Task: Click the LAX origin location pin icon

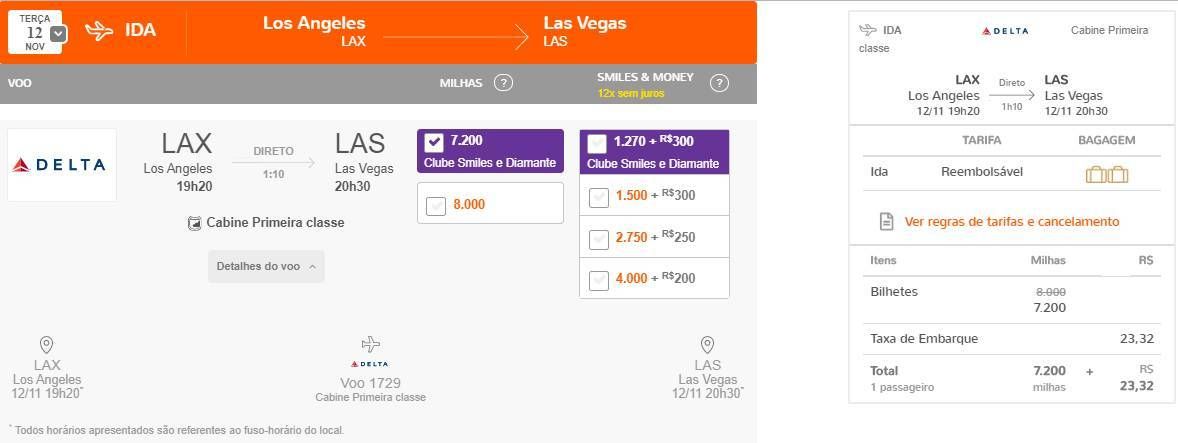Action: coord(47,345)
